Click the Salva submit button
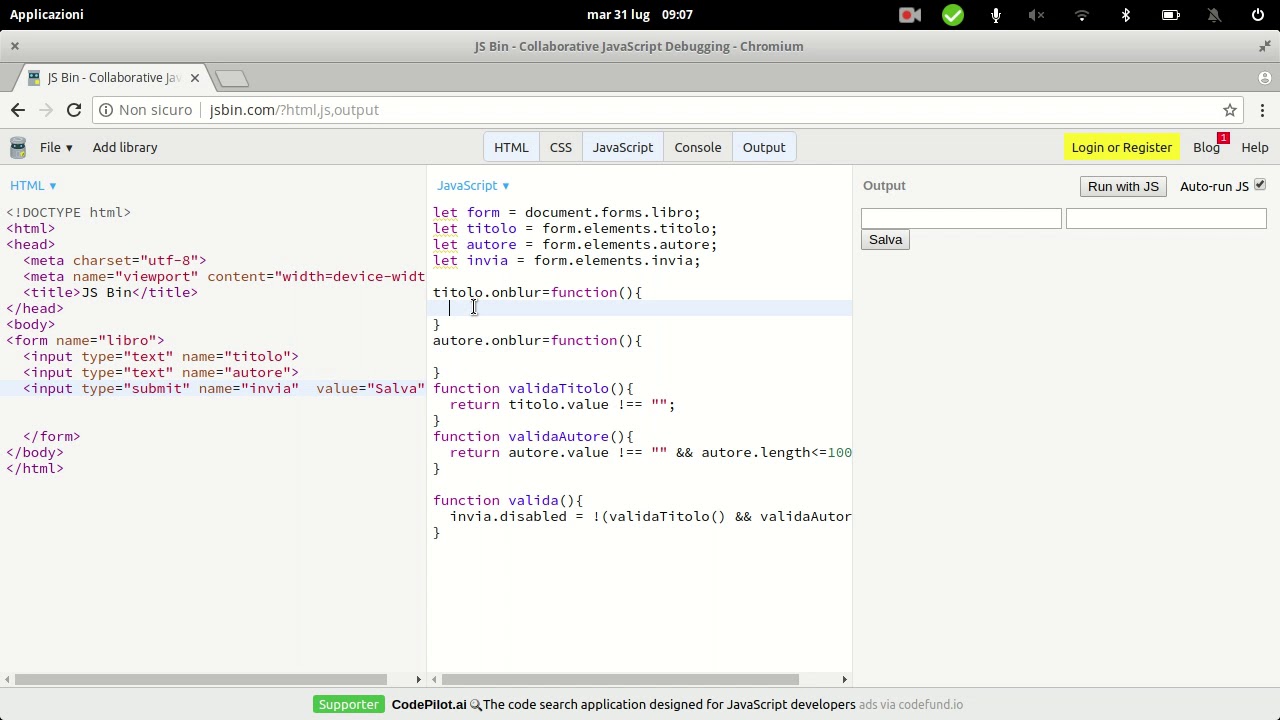 tap(885, 239)
